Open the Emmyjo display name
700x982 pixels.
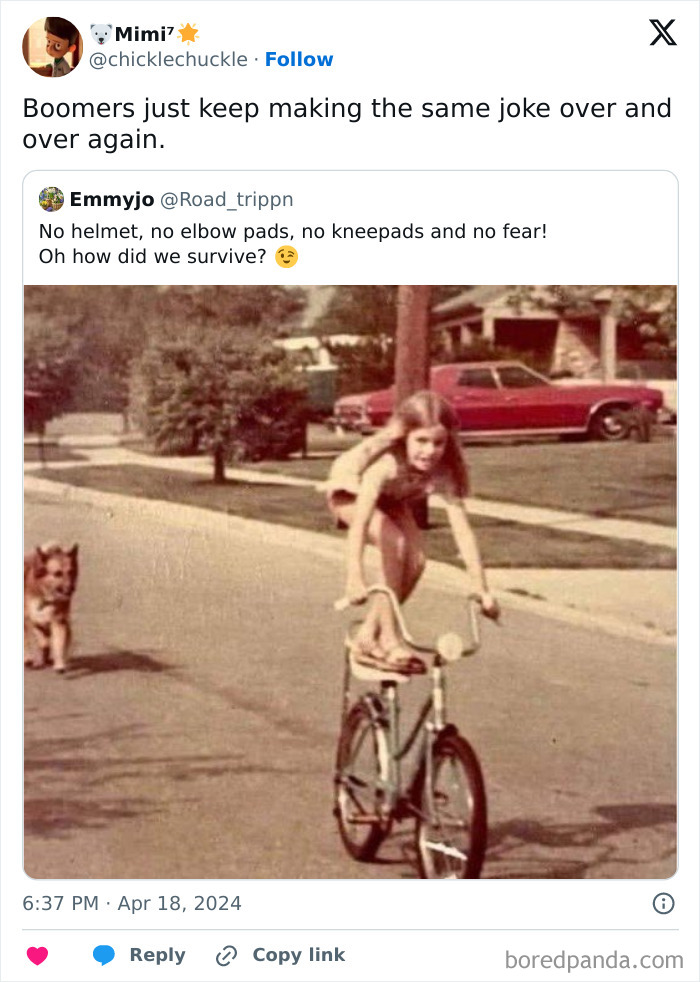[x=111, y=199]
